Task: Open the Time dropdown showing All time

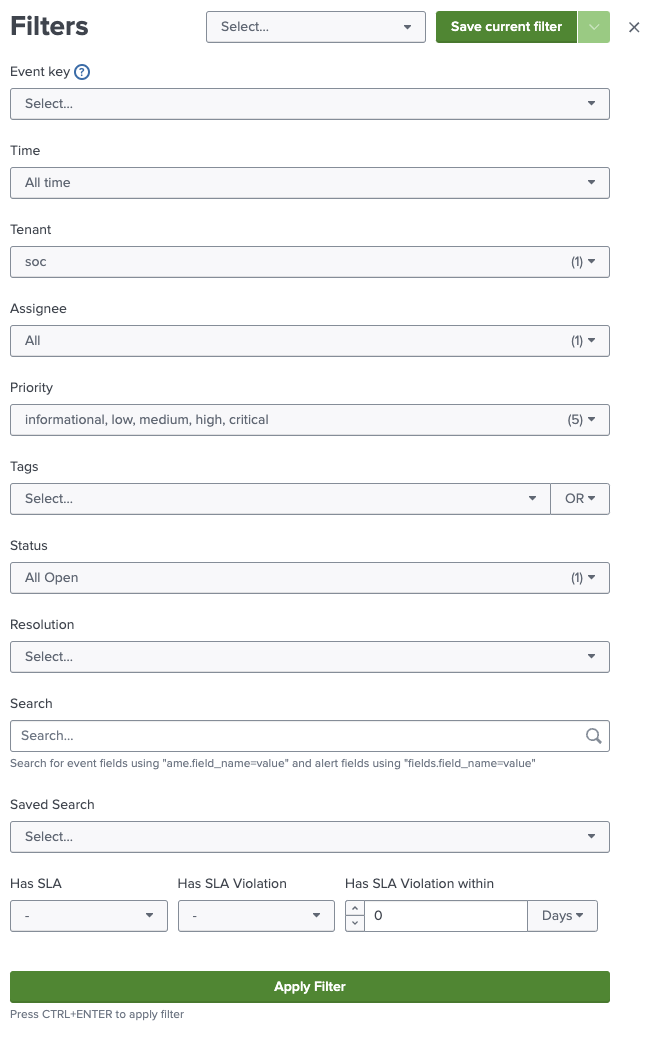Action: (x=309, y=182)
